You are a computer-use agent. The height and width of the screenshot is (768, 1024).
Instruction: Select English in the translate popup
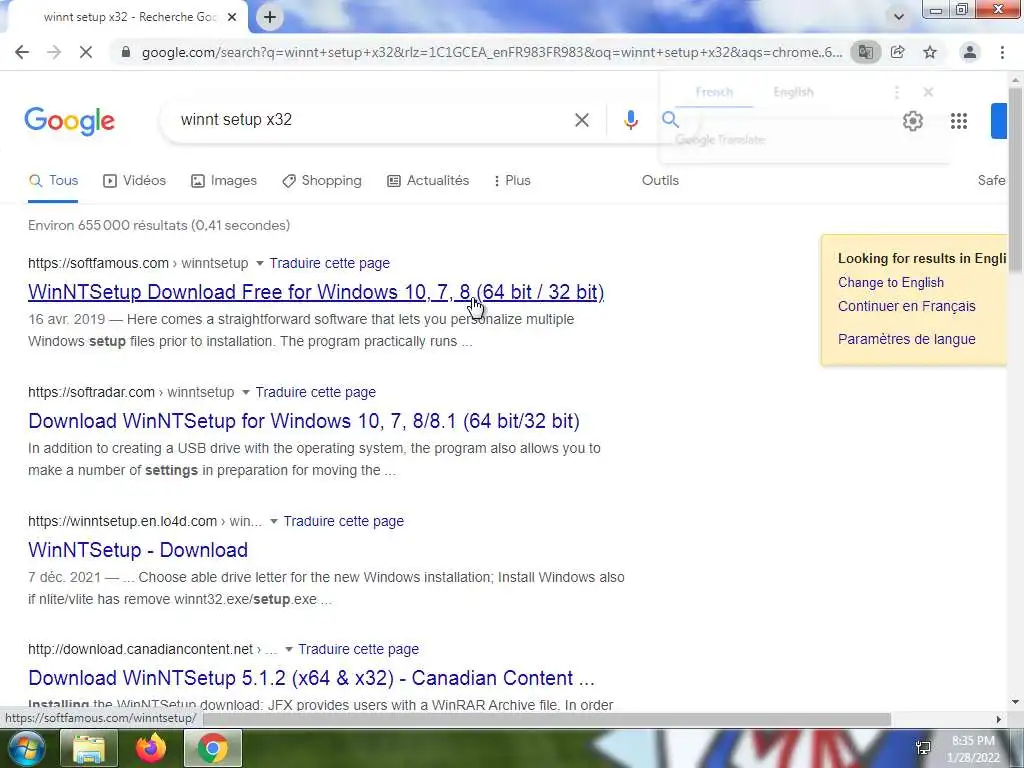coord(793,92)
